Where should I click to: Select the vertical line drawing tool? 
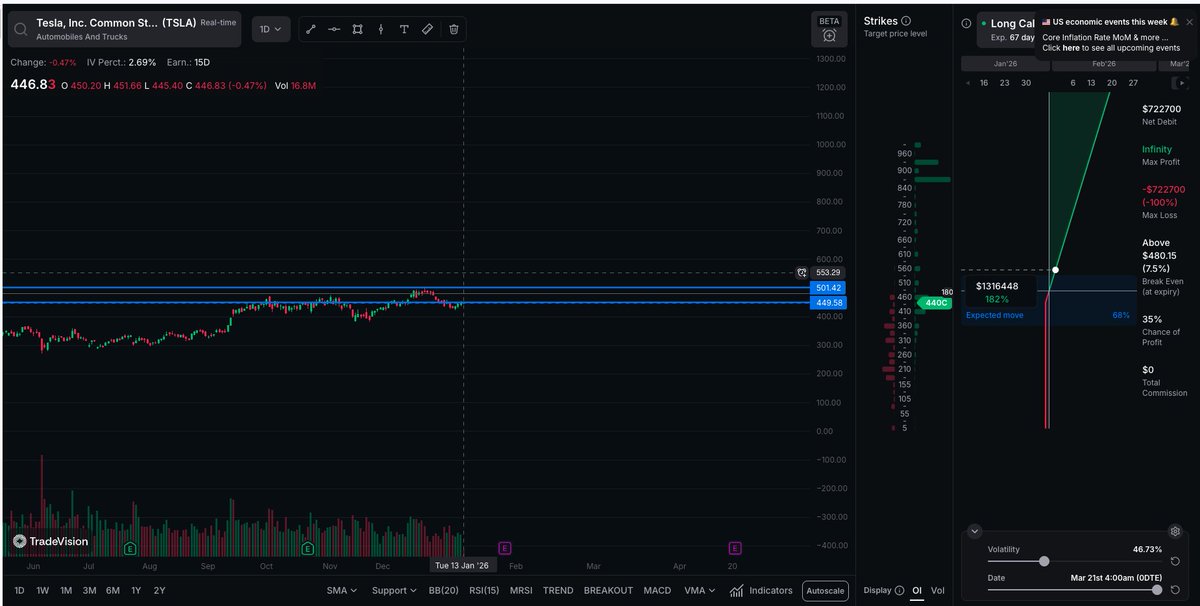(381, 30)
